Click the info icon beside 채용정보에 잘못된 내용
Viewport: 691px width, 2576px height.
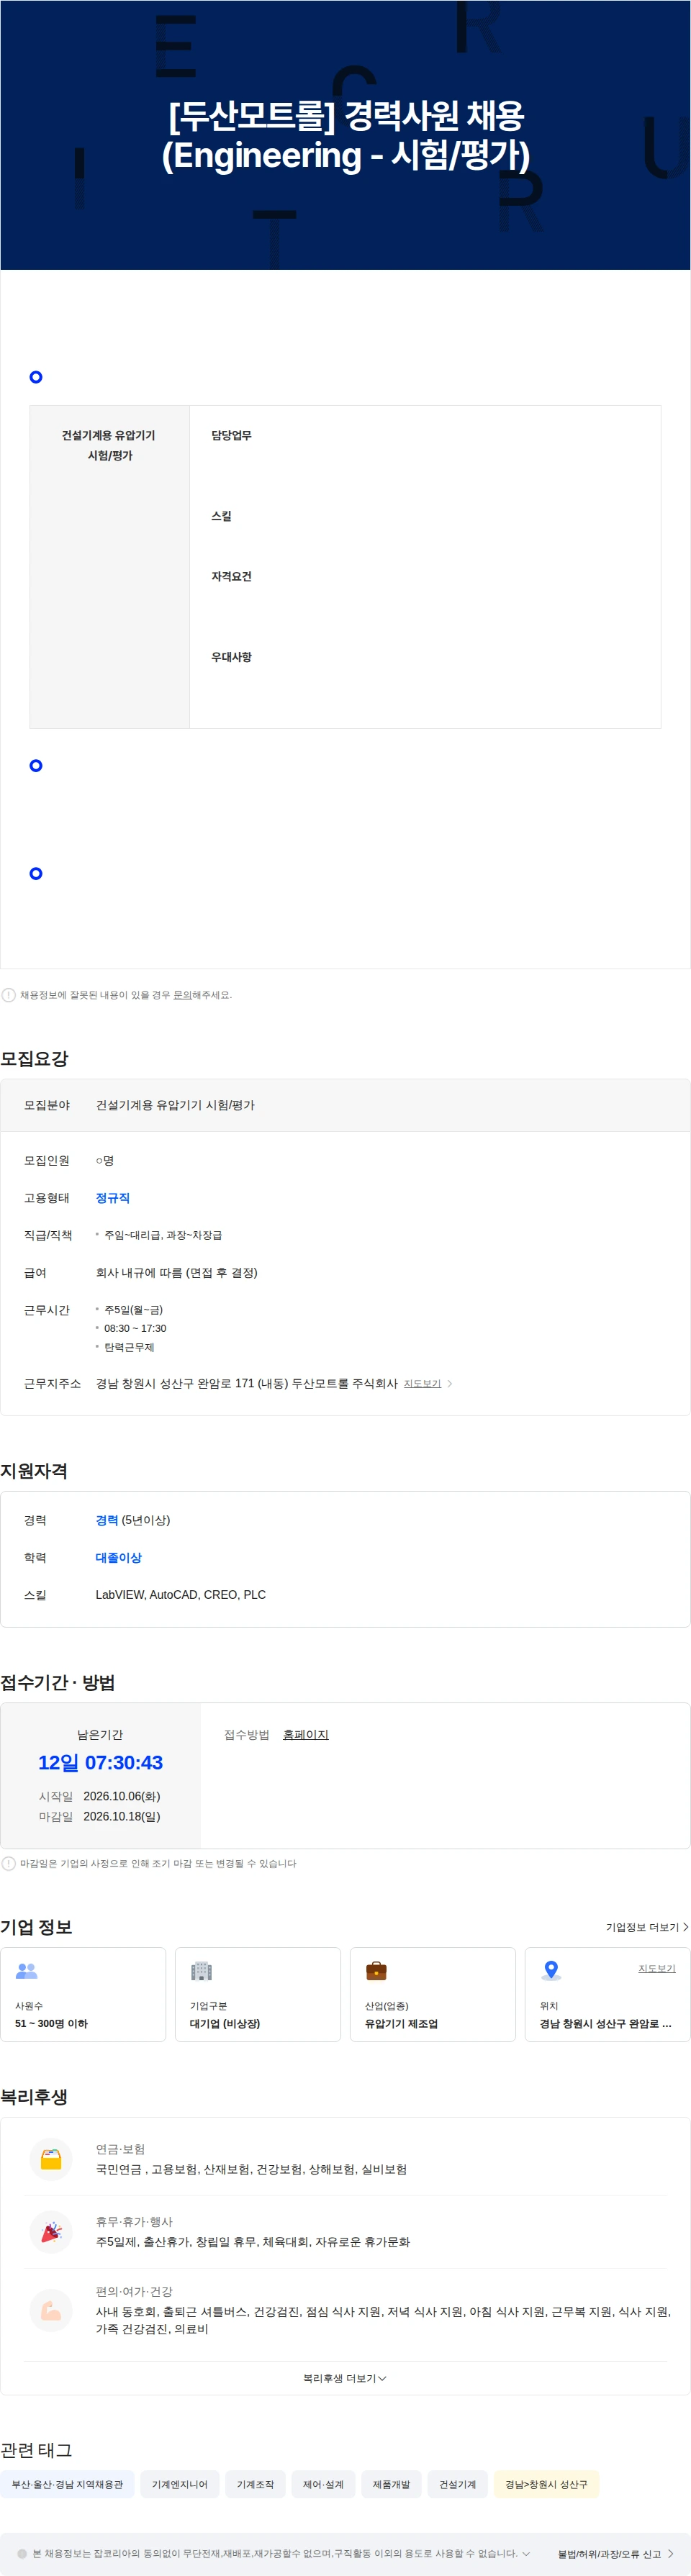pos(9,995)
